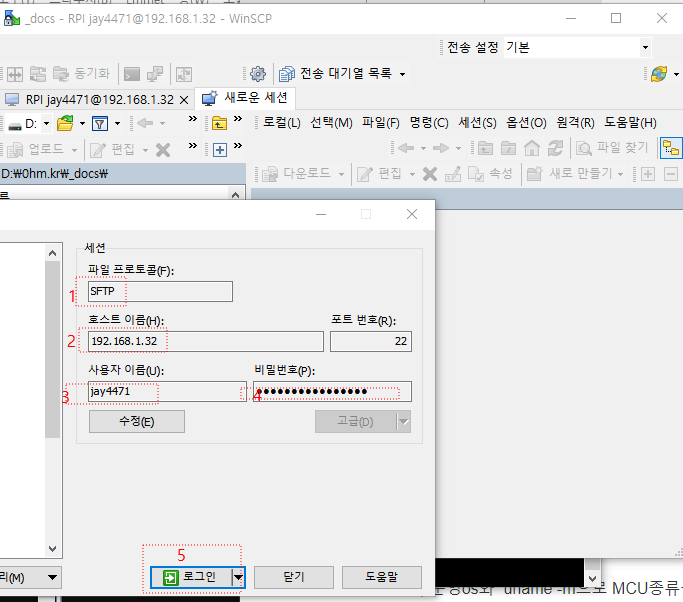Open the 로컬(L) menu
The image size is (683, 602).
(282, 123)
